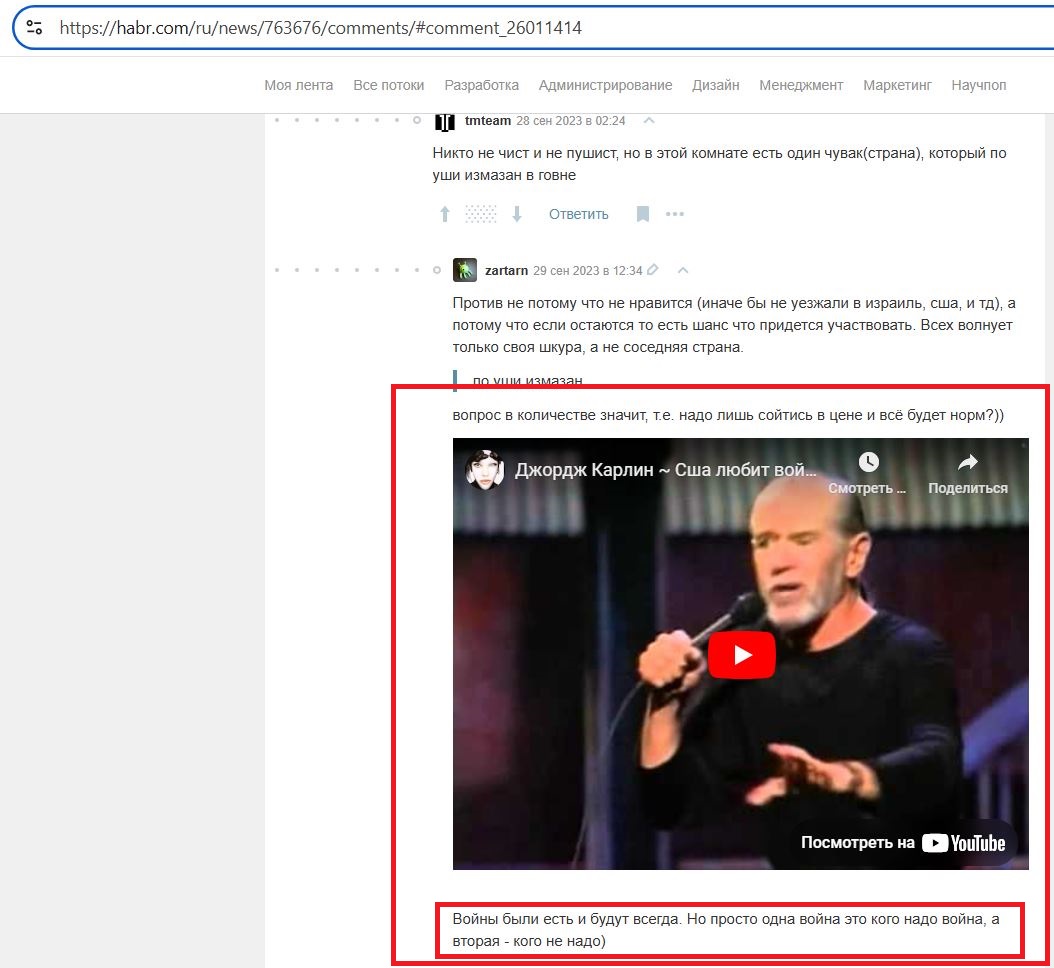Open the YouTube channel avatar on the video
Image resolution: width=1054 pixels, height=968 pixels.
[x=485, y=469]
